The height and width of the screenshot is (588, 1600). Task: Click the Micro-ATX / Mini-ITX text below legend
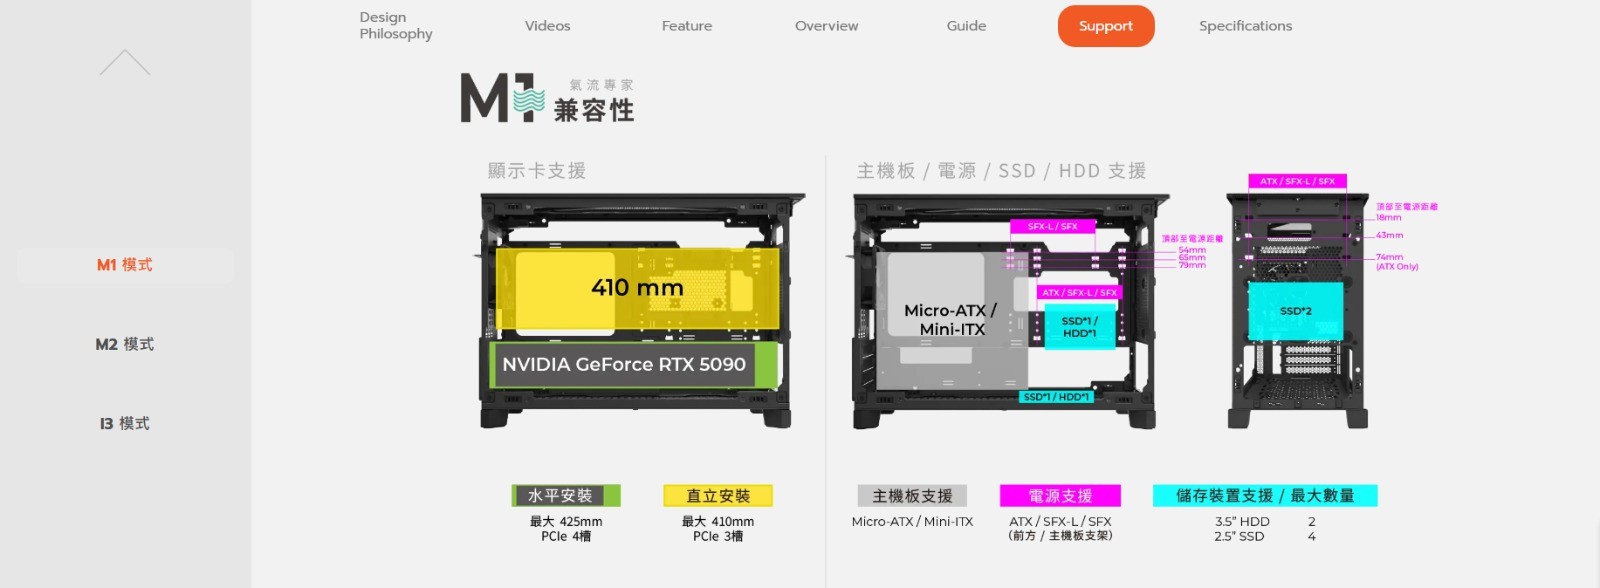(x=912, y=521)
